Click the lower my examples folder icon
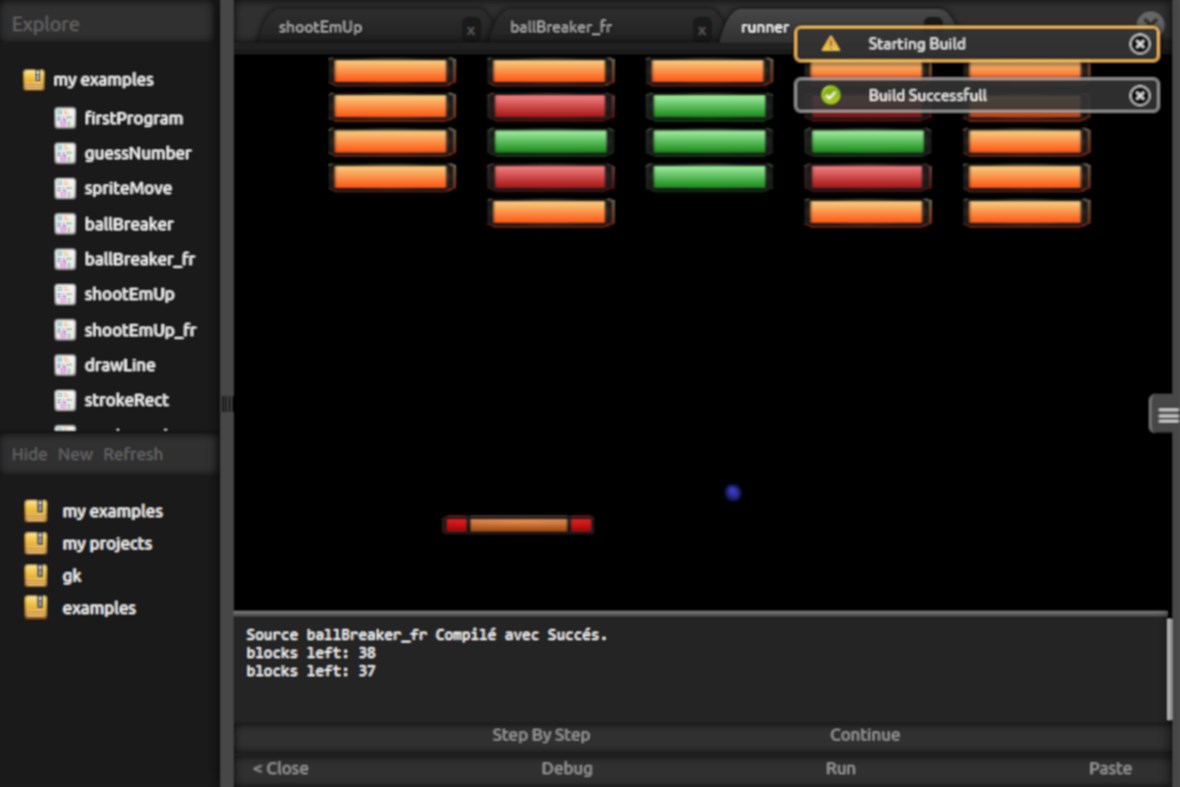 35,511
